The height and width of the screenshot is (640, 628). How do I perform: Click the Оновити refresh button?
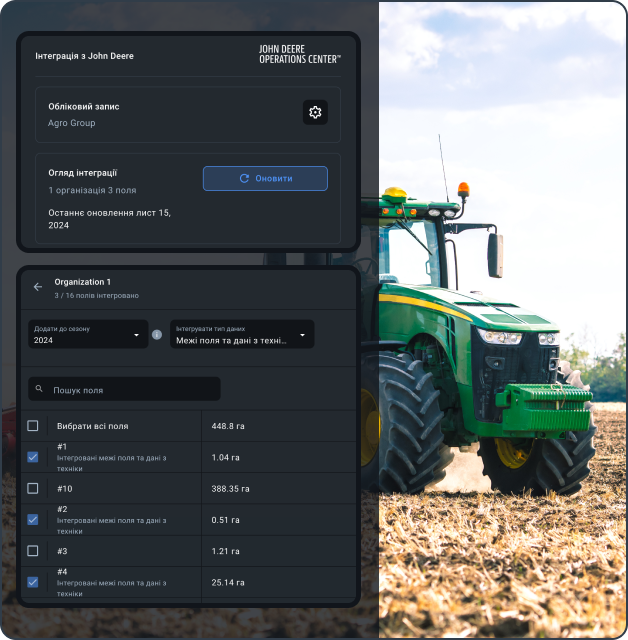265,178
